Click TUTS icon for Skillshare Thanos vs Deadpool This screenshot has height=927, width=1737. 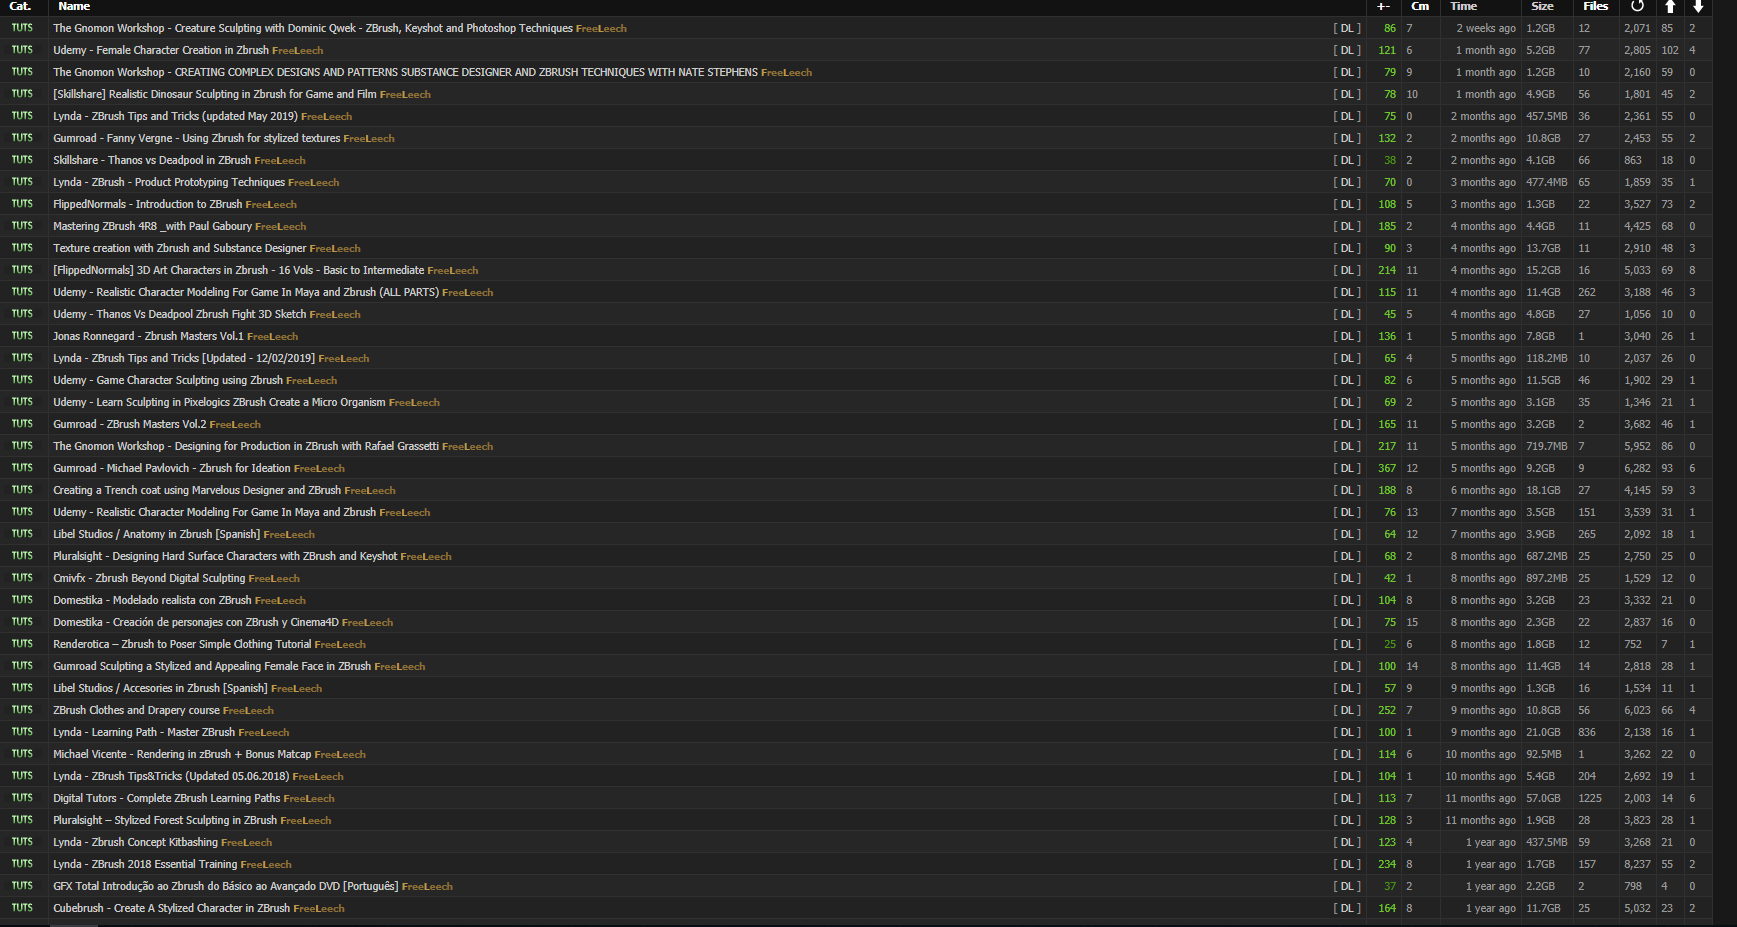22,160
